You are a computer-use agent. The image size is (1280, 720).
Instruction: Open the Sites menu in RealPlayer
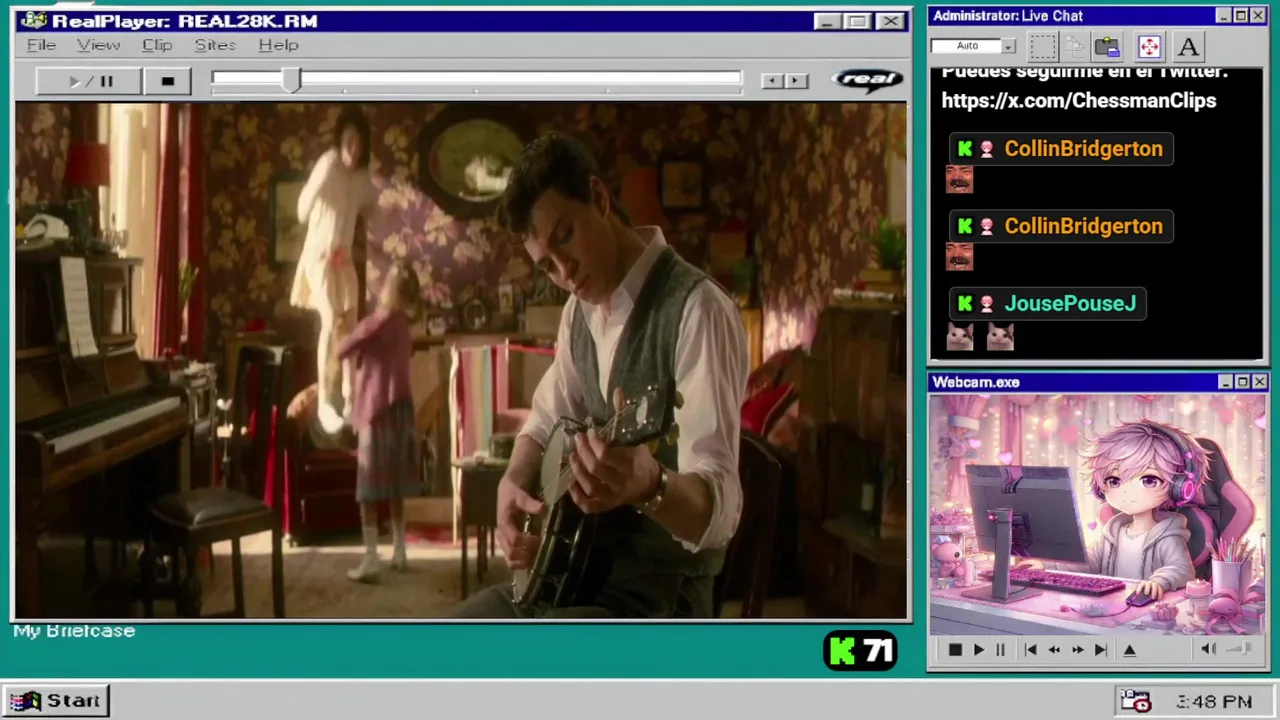[x=215, y=45]
